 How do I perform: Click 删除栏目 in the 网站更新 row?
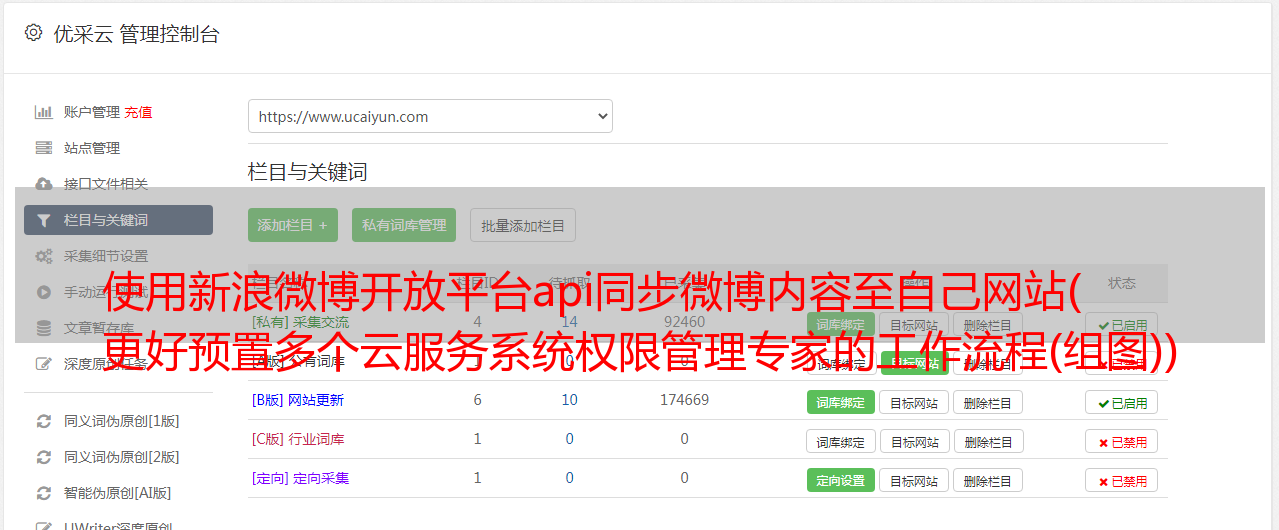(988, 402)
